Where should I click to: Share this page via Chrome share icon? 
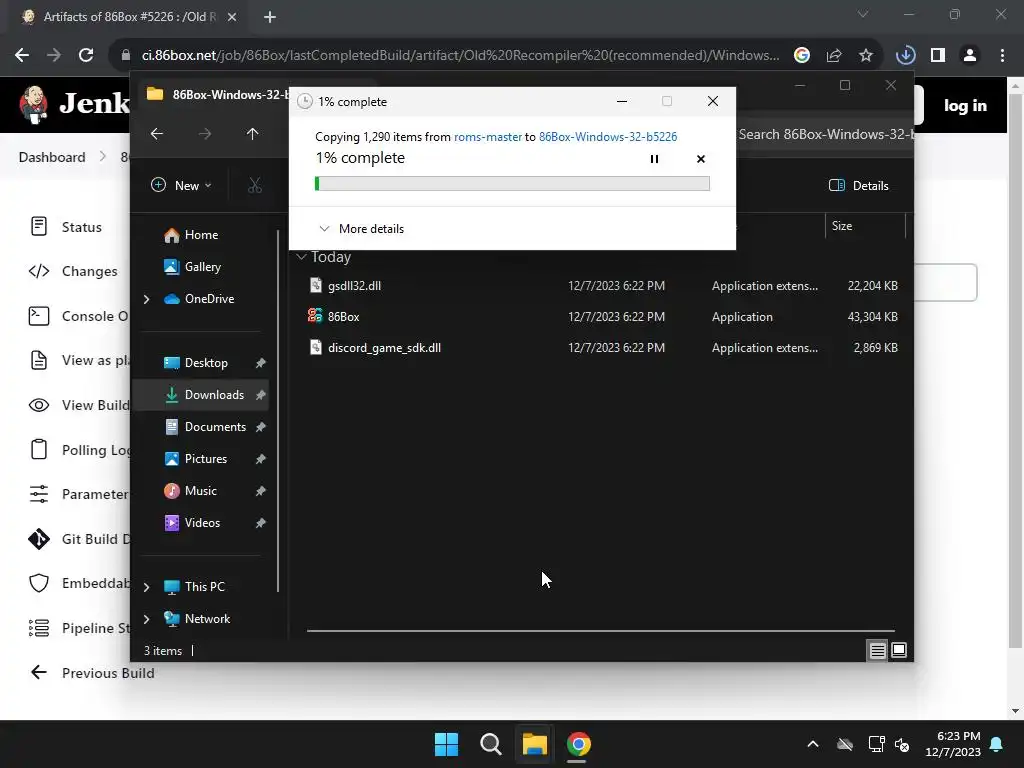click(x=834, y=56)
